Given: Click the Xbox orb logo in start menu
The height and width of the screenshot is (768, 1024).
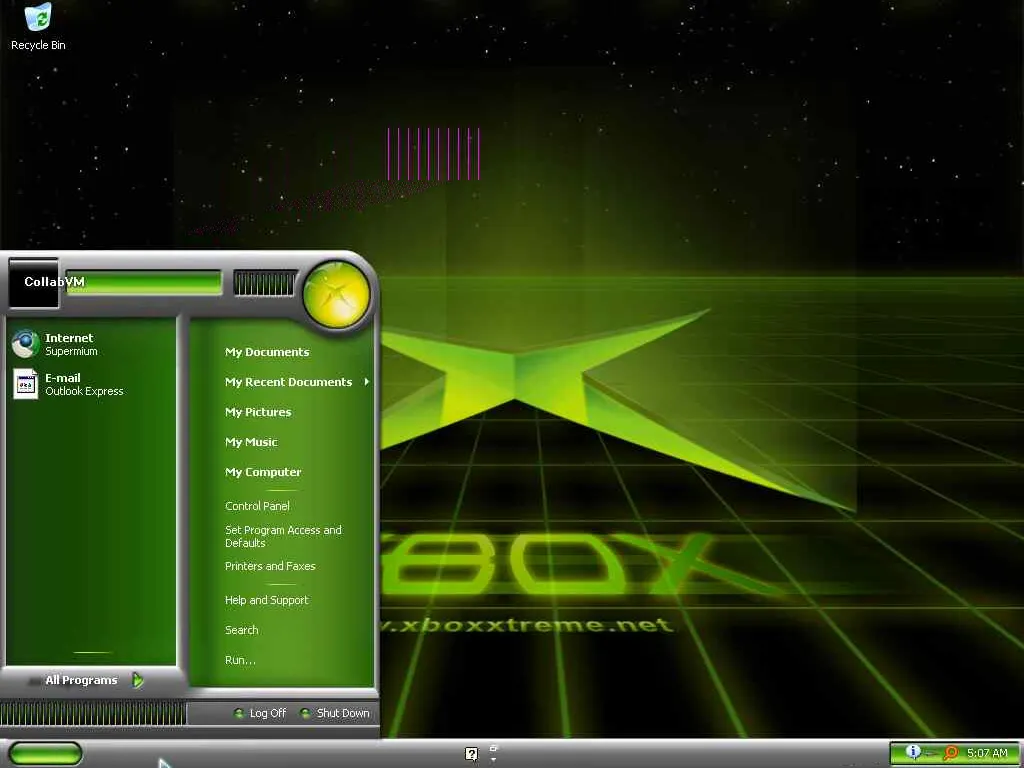Looking at the screenshot, I should (x=336, y=295).
